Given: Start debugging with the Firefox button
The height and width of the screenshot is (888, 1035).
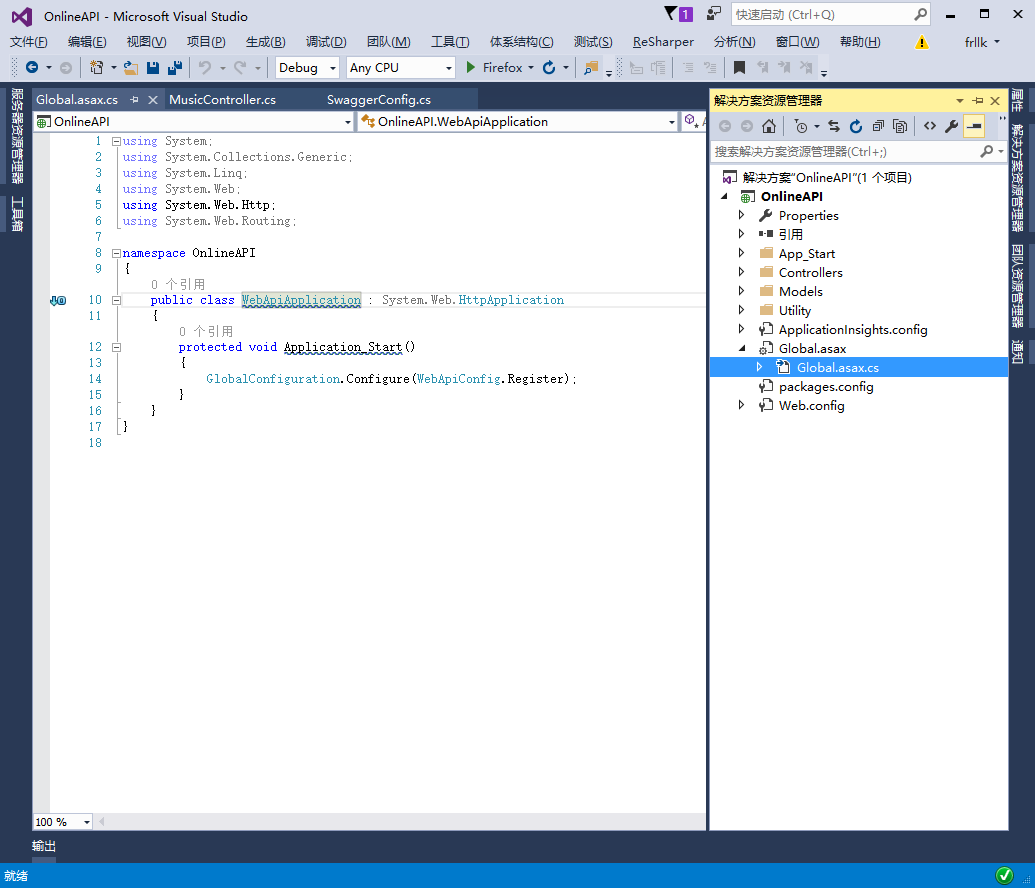Looking at the screenshot, I should [x=494, y=68].
